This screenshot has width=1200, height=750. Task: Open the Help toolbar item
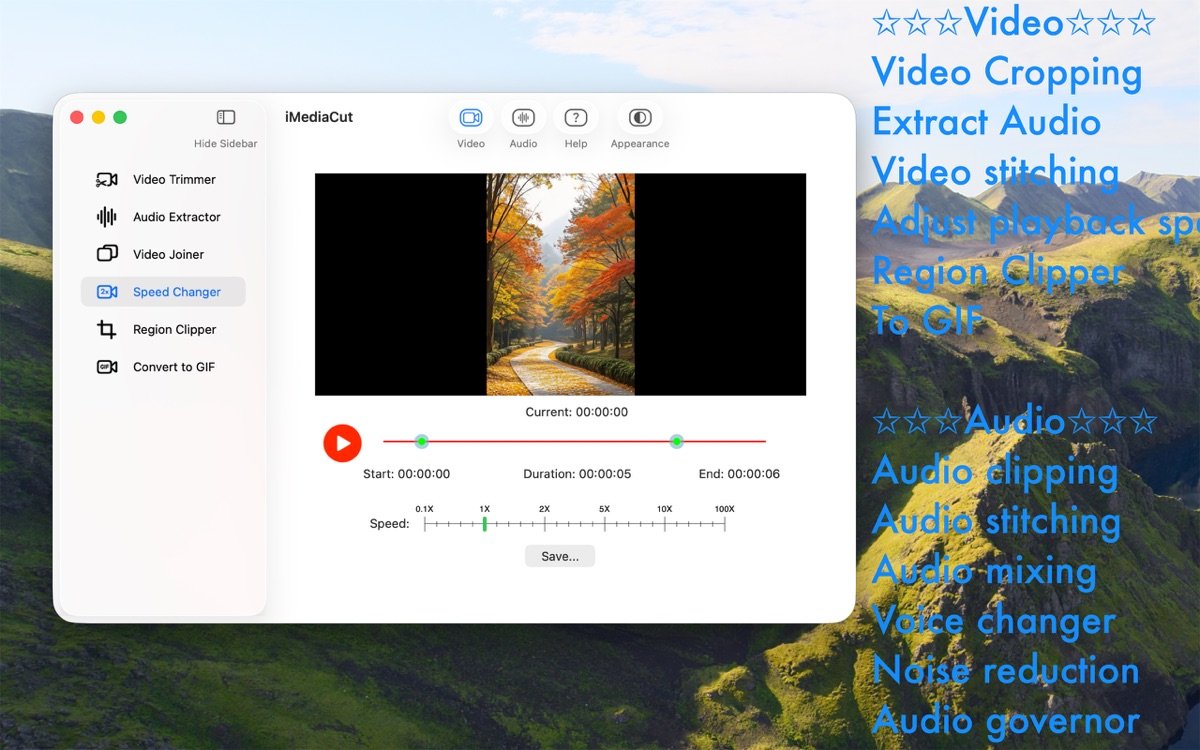pos(575,118)
